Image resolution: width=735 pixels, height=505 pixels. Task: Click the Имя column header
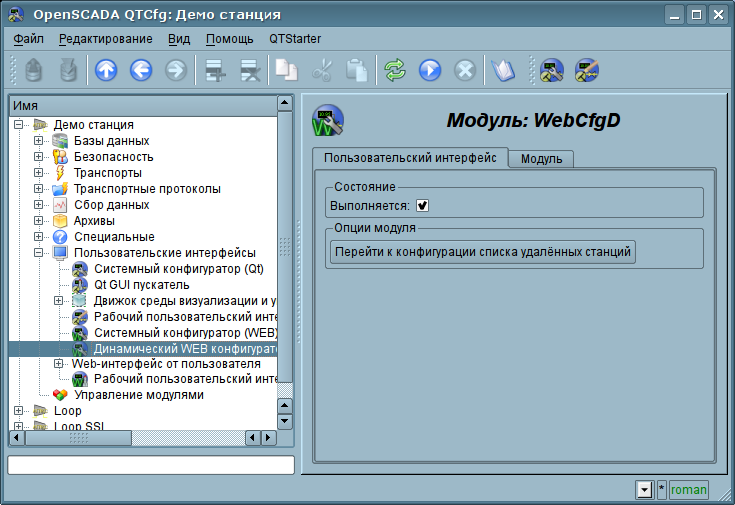tap(143, 106)
